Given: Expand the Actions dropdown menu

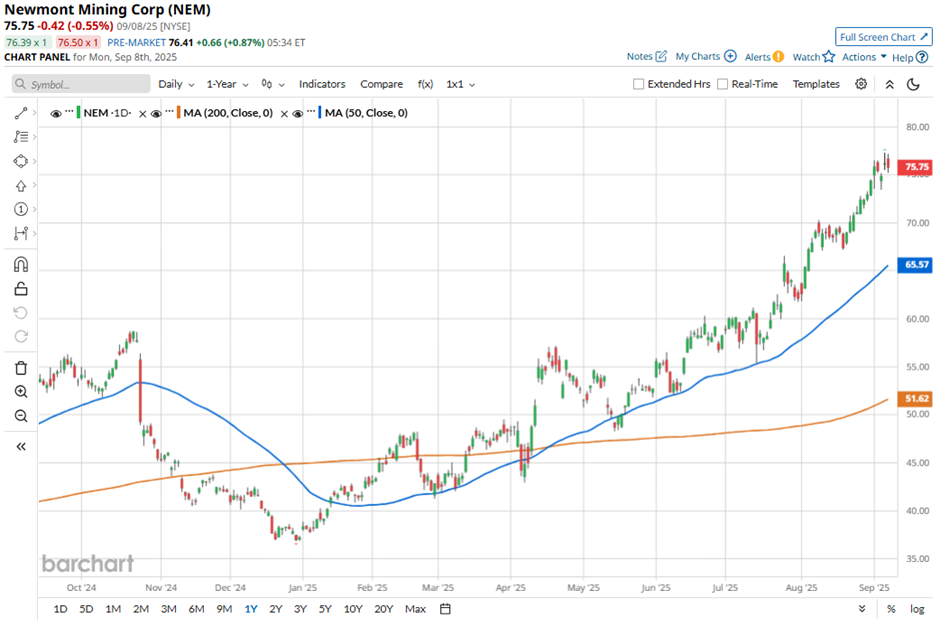Looking at the screenshot, I should coord(864,57).
